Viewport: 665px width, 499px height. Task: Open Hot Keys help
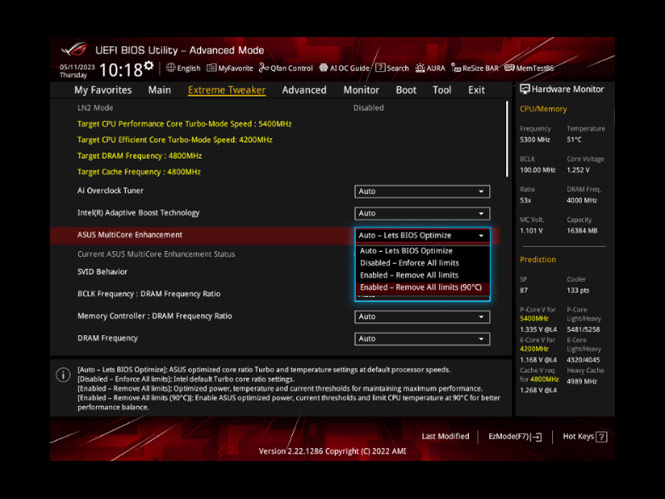click(584, 437)
